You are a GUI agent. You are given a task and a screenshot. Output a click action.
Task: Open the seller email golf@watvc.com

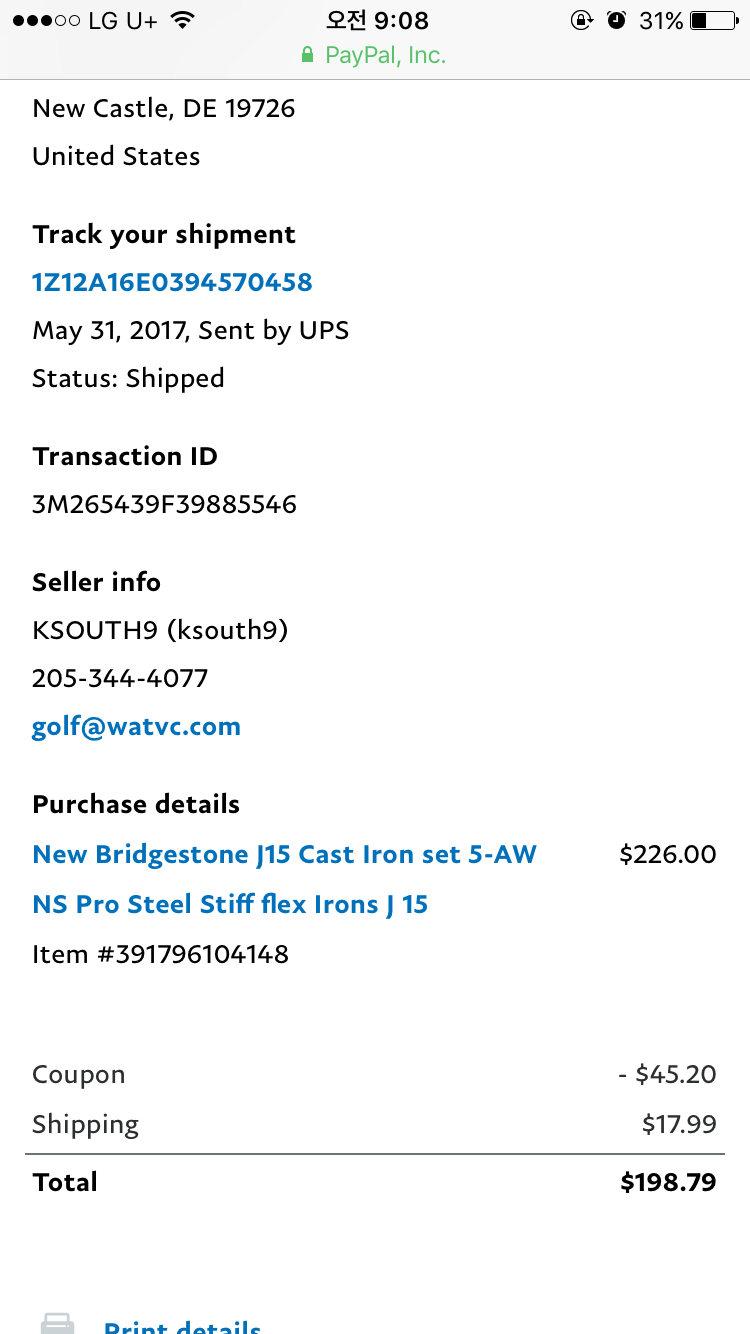(136, 726)
